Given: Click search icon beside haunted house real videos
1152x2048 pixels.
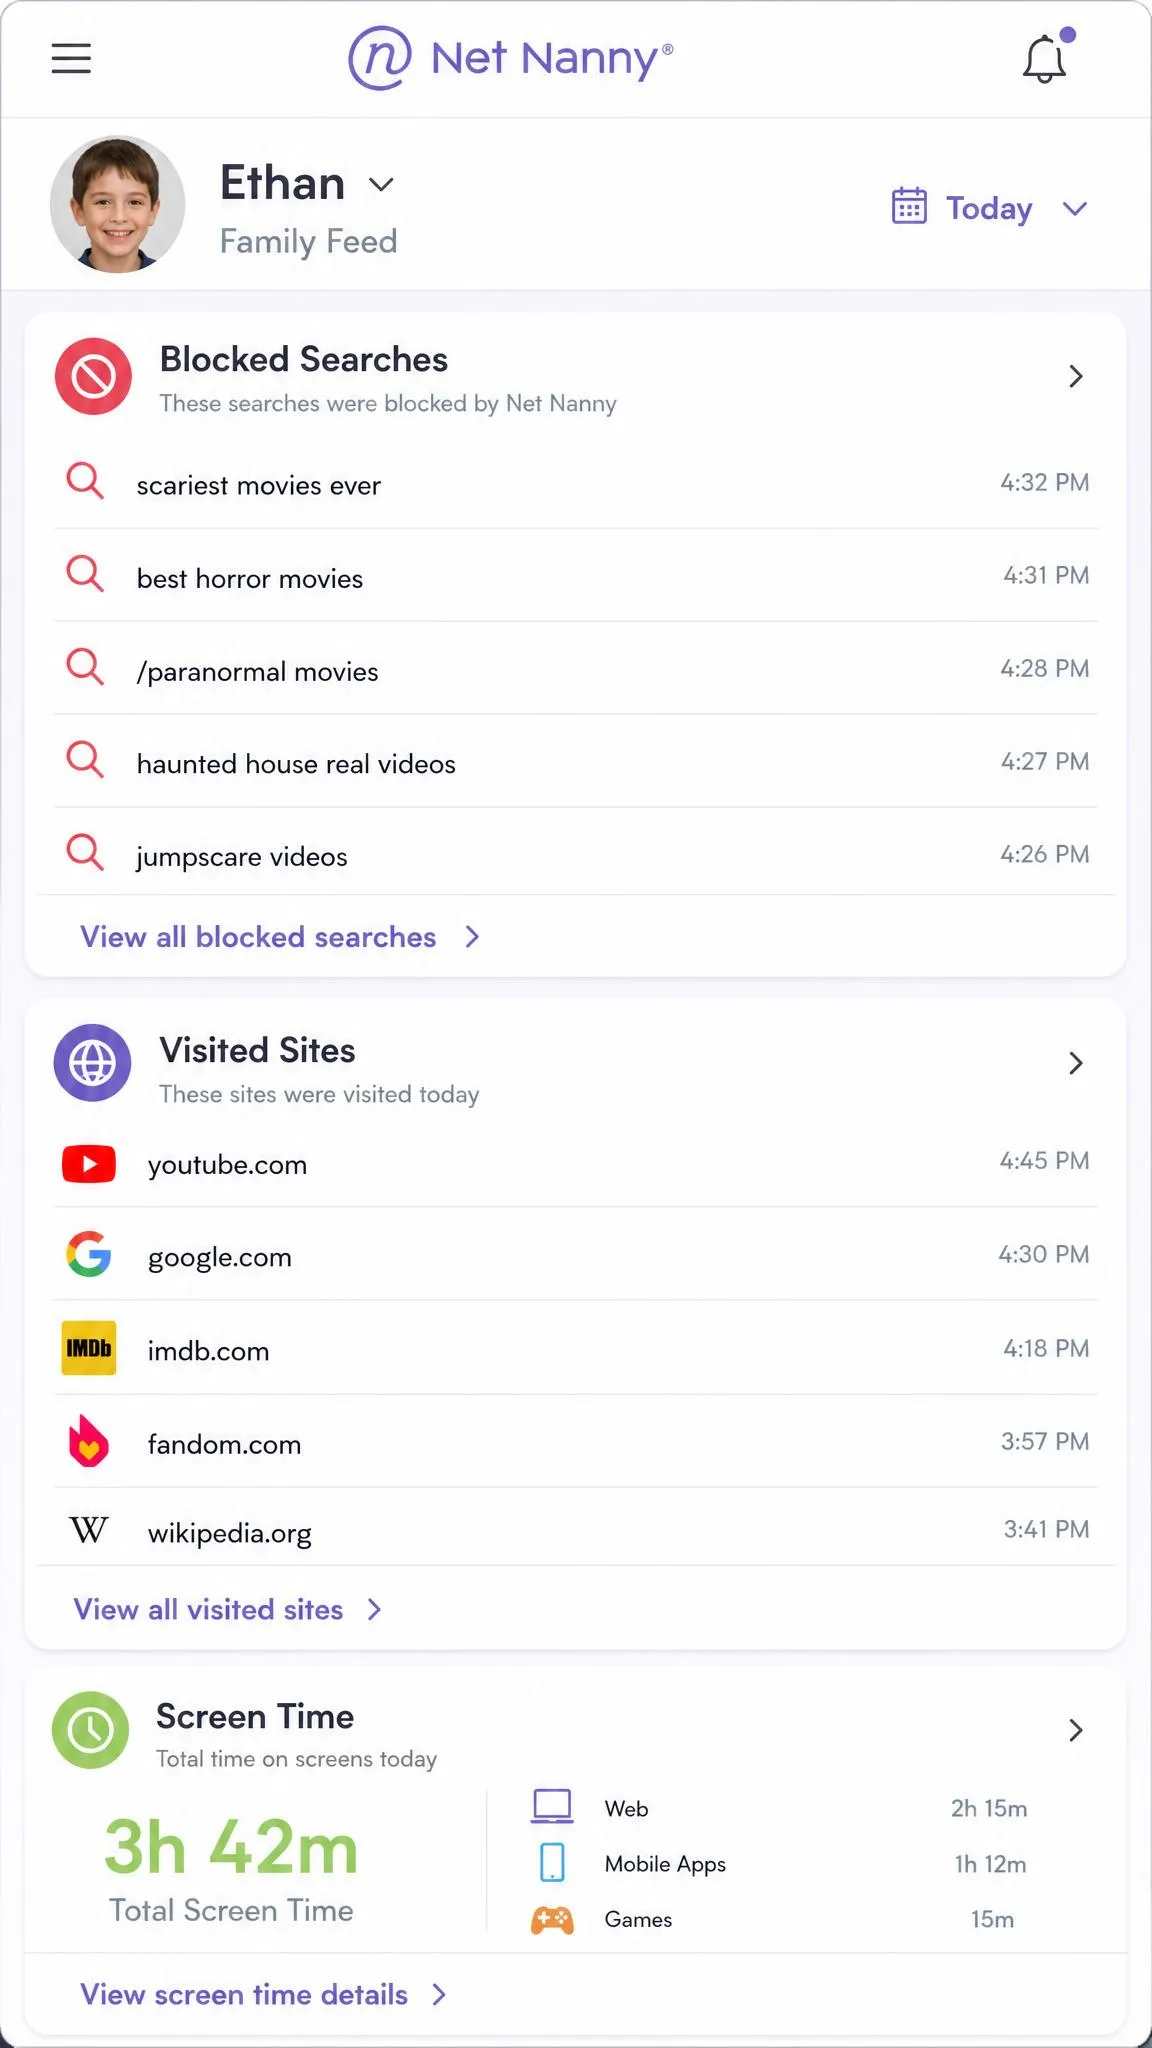Looking at the screenshot, I should tap(85, 759).
